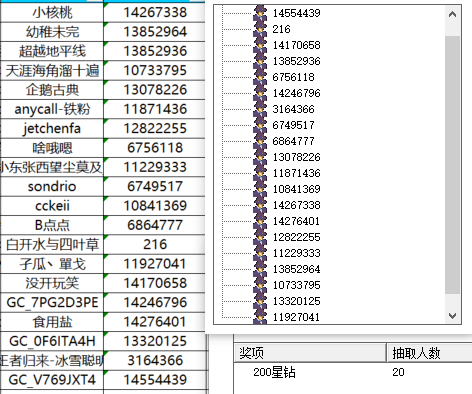Screen dimensions: 472x394
Task: Select spreadsheet cell 14170658
Action: (155, 283)
